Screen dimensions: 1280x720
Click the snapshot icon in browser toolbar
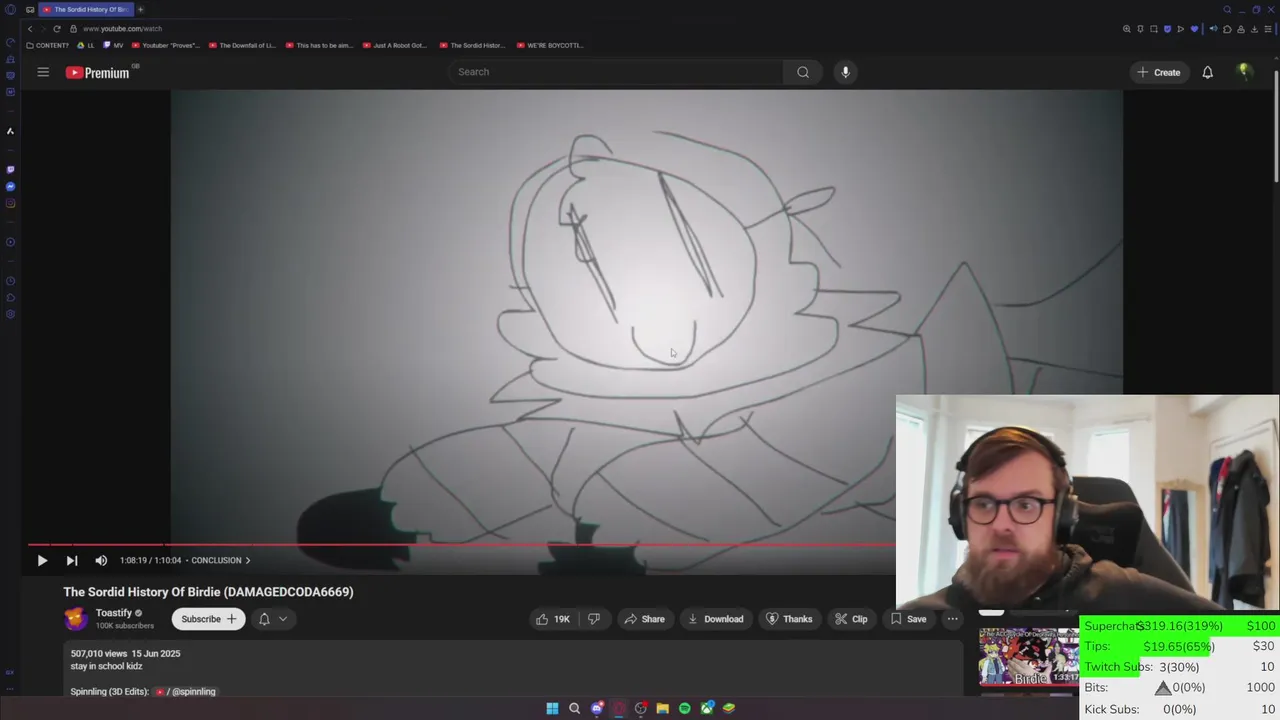tap(1154, 29)
